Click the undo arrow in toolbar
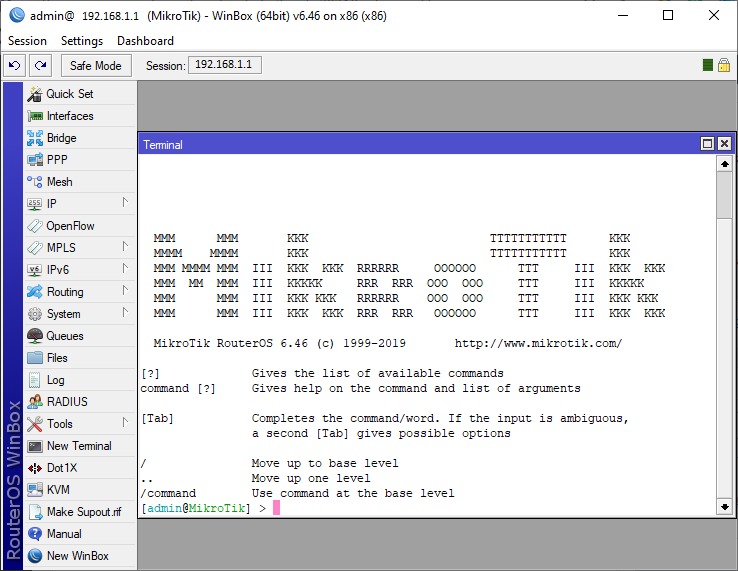This screenshot has width=738, height=571. 14,66
